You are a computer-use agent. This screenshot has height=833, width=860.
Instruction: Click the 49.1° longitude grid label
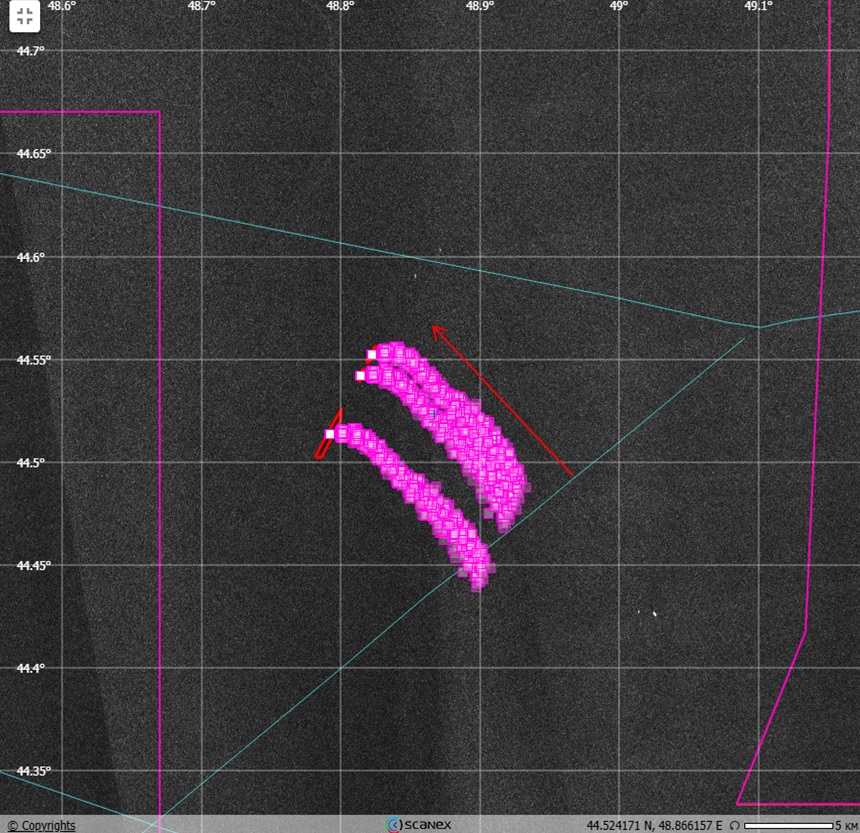point(758,6)
